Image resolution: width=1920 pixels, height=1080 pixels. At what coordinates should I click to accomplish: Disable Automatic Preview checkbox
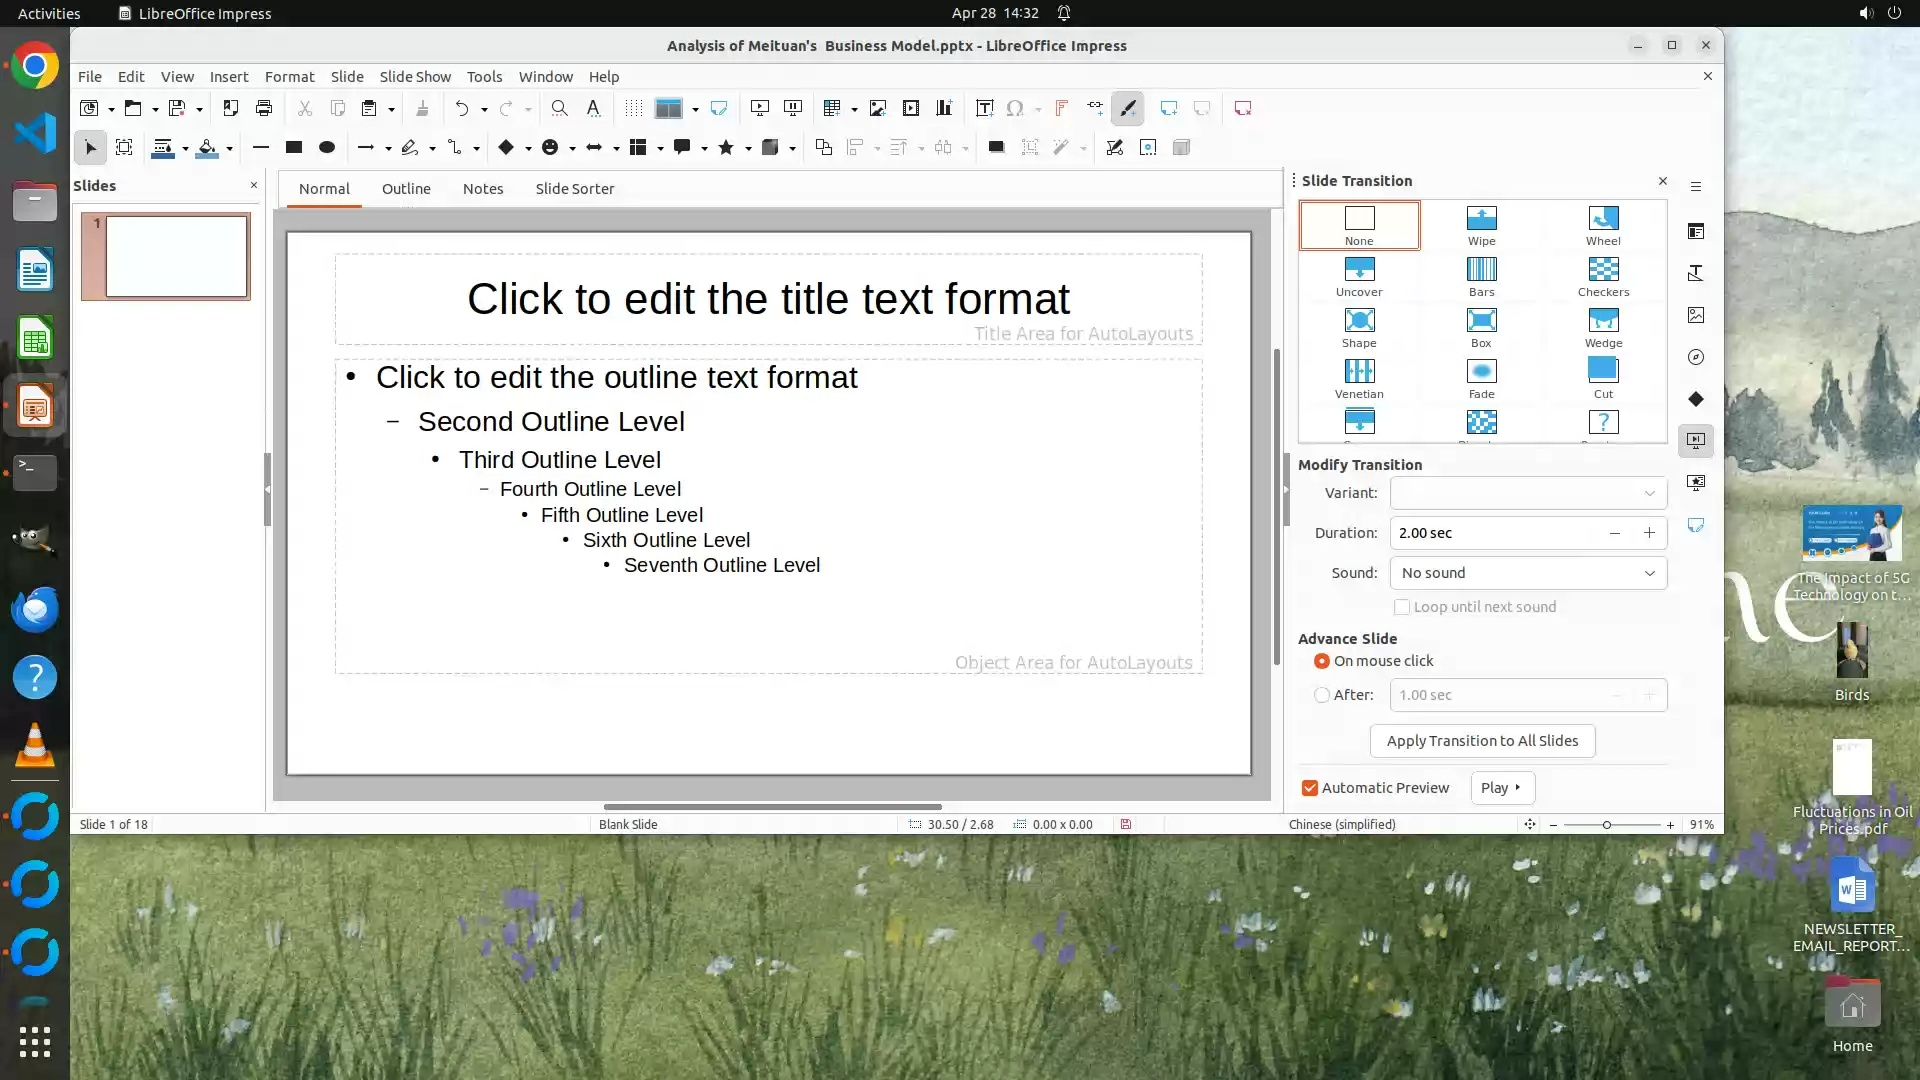[x=1309, y=788]
